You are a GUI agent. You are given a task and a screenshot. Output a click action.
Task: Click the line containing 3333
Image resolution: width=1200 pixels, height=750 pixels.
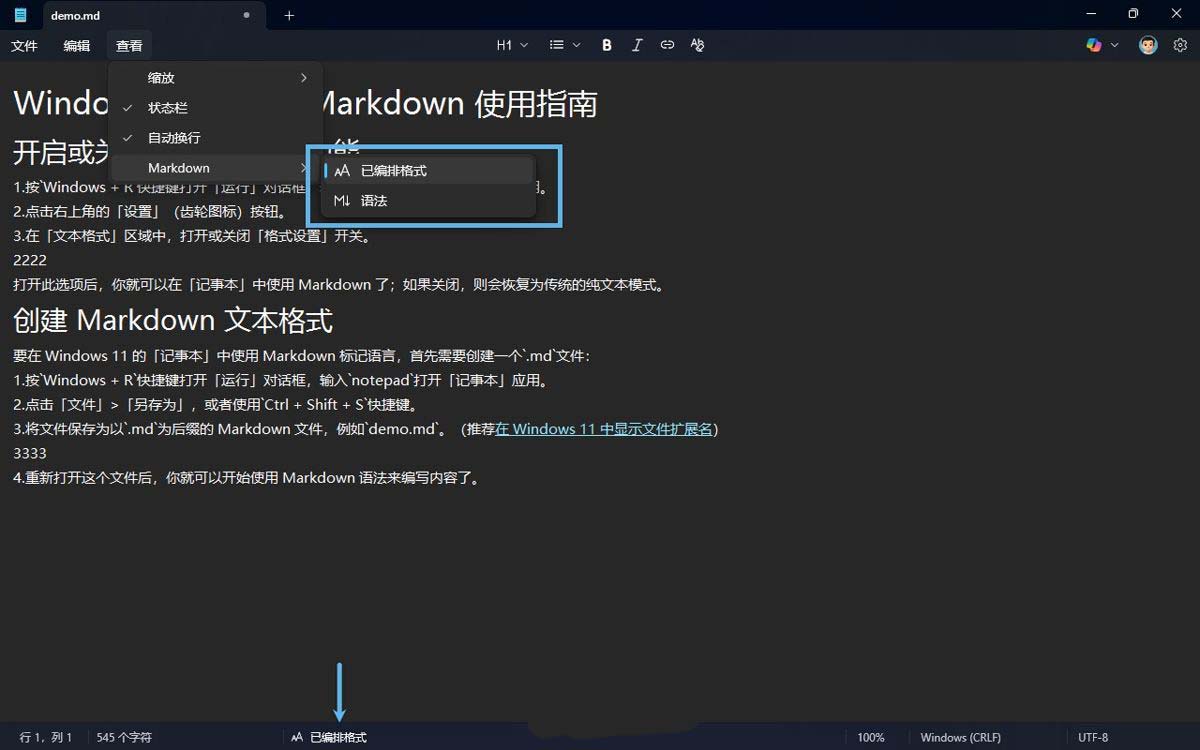pyautogui.click(x=30, y=453)
